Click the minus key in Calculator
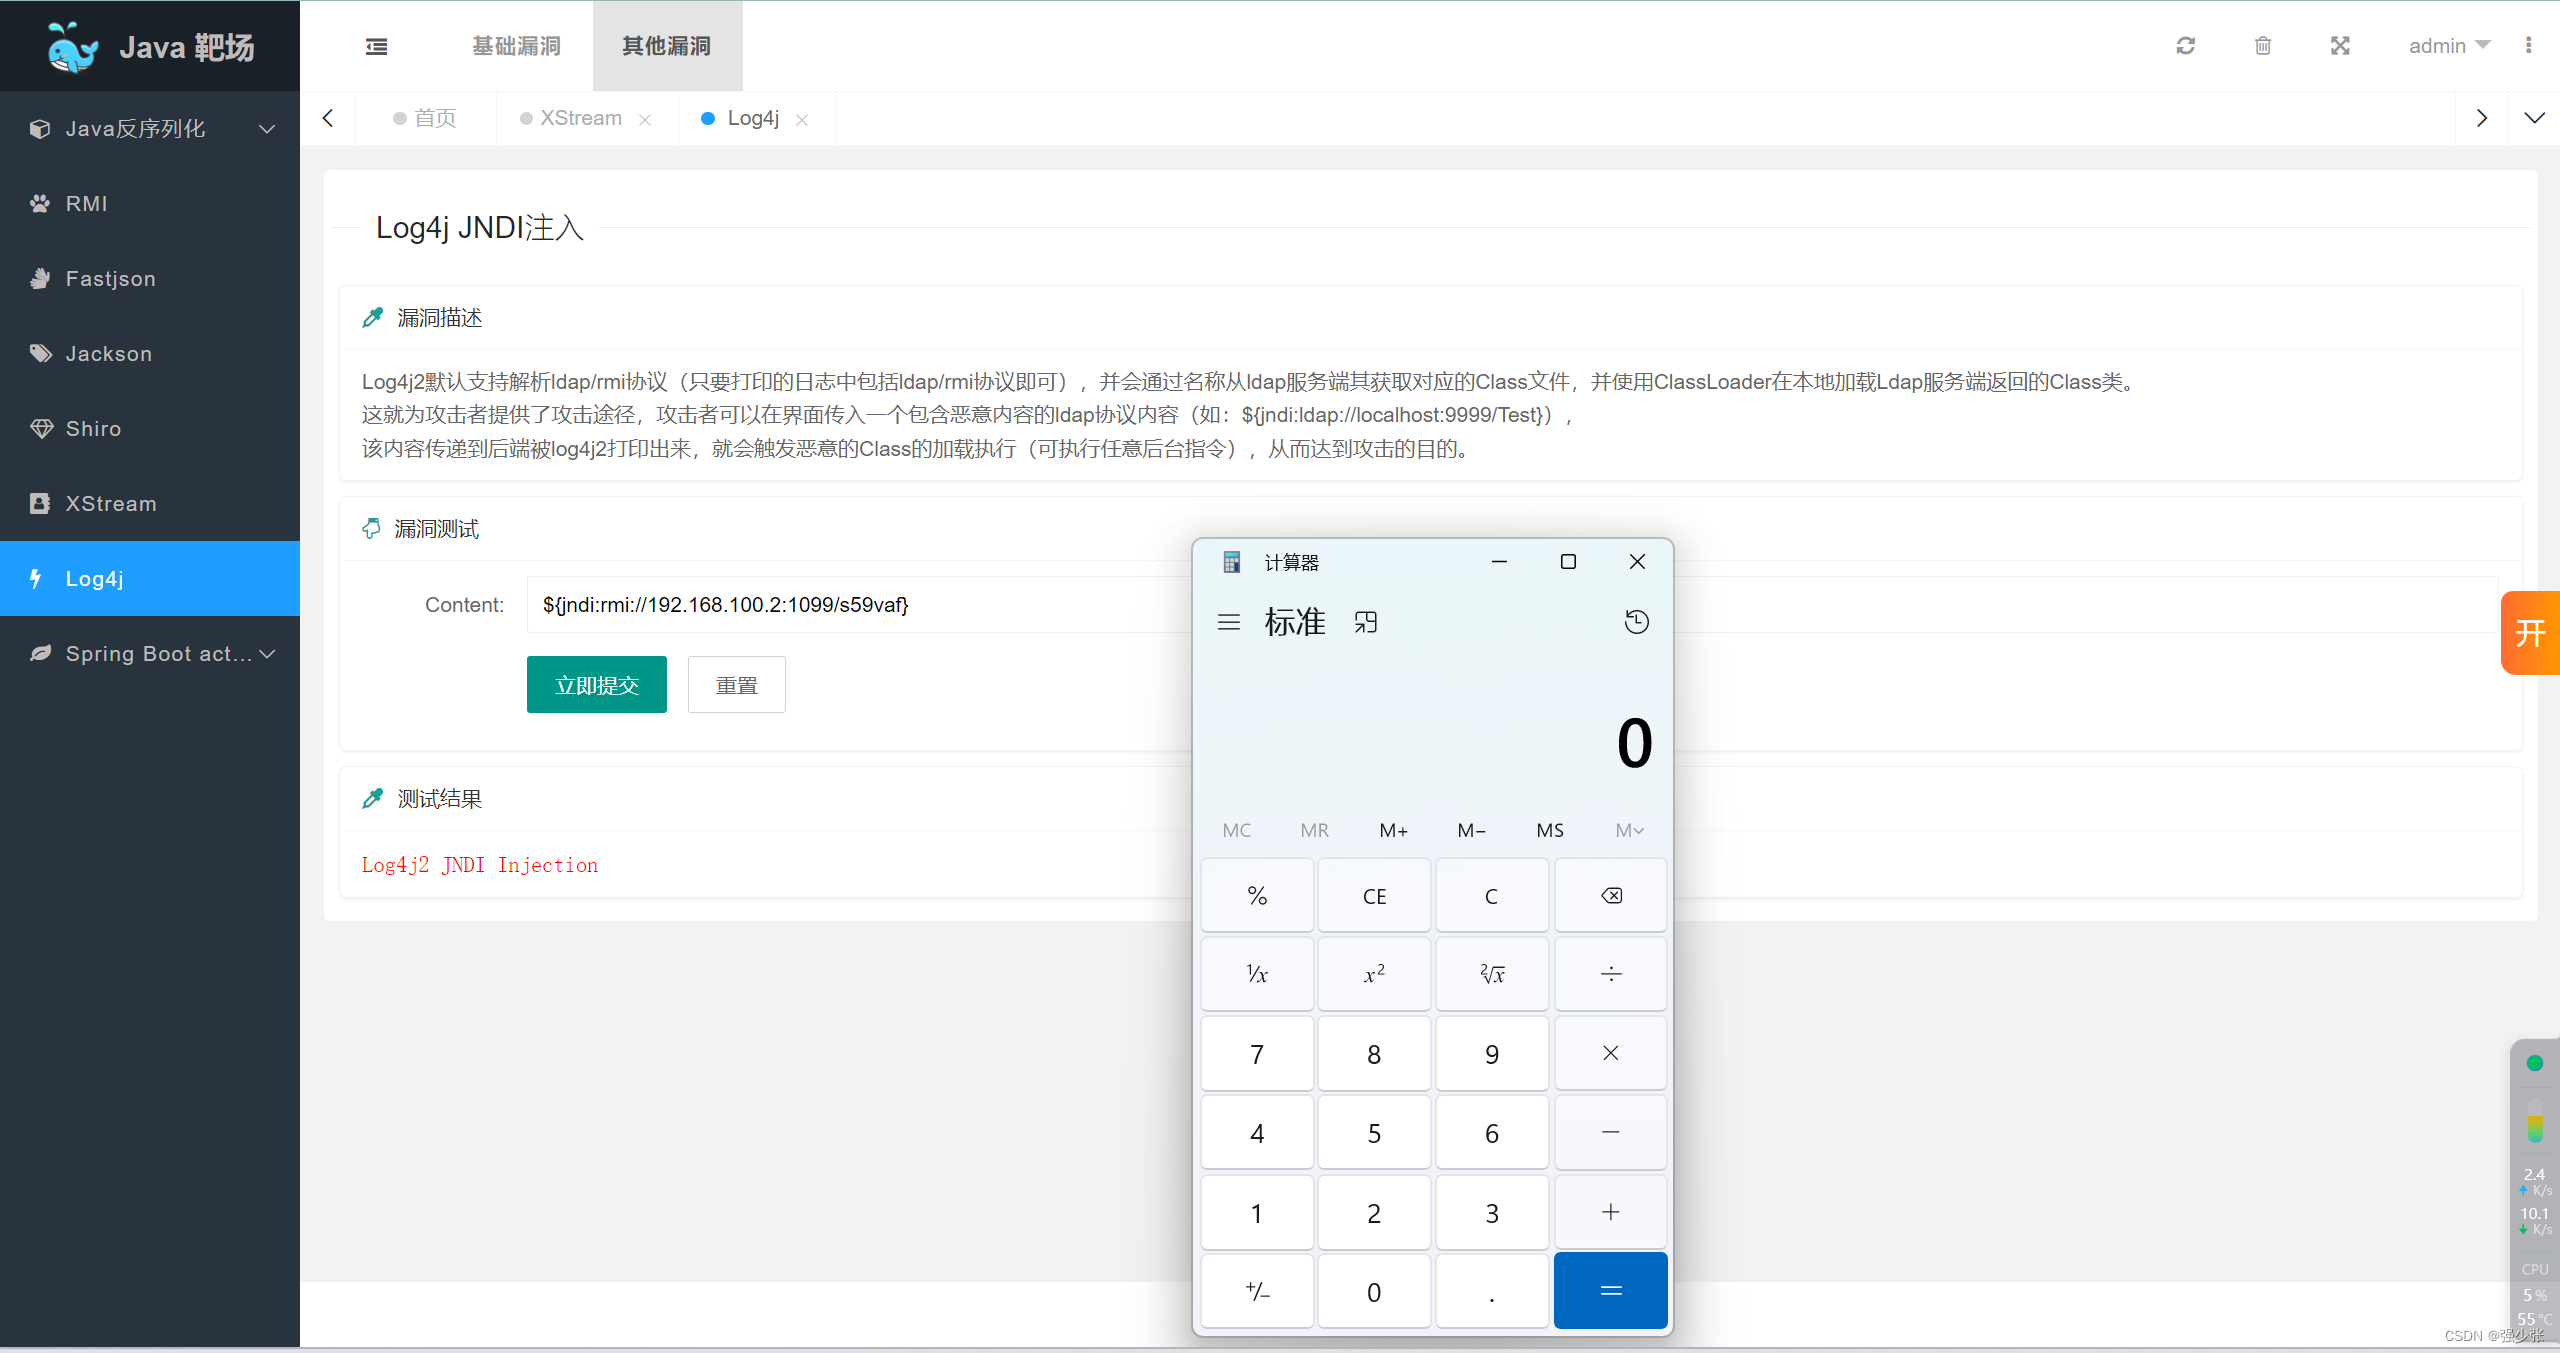The image size is (2560, 1353). click(x=1610, y=1133)
